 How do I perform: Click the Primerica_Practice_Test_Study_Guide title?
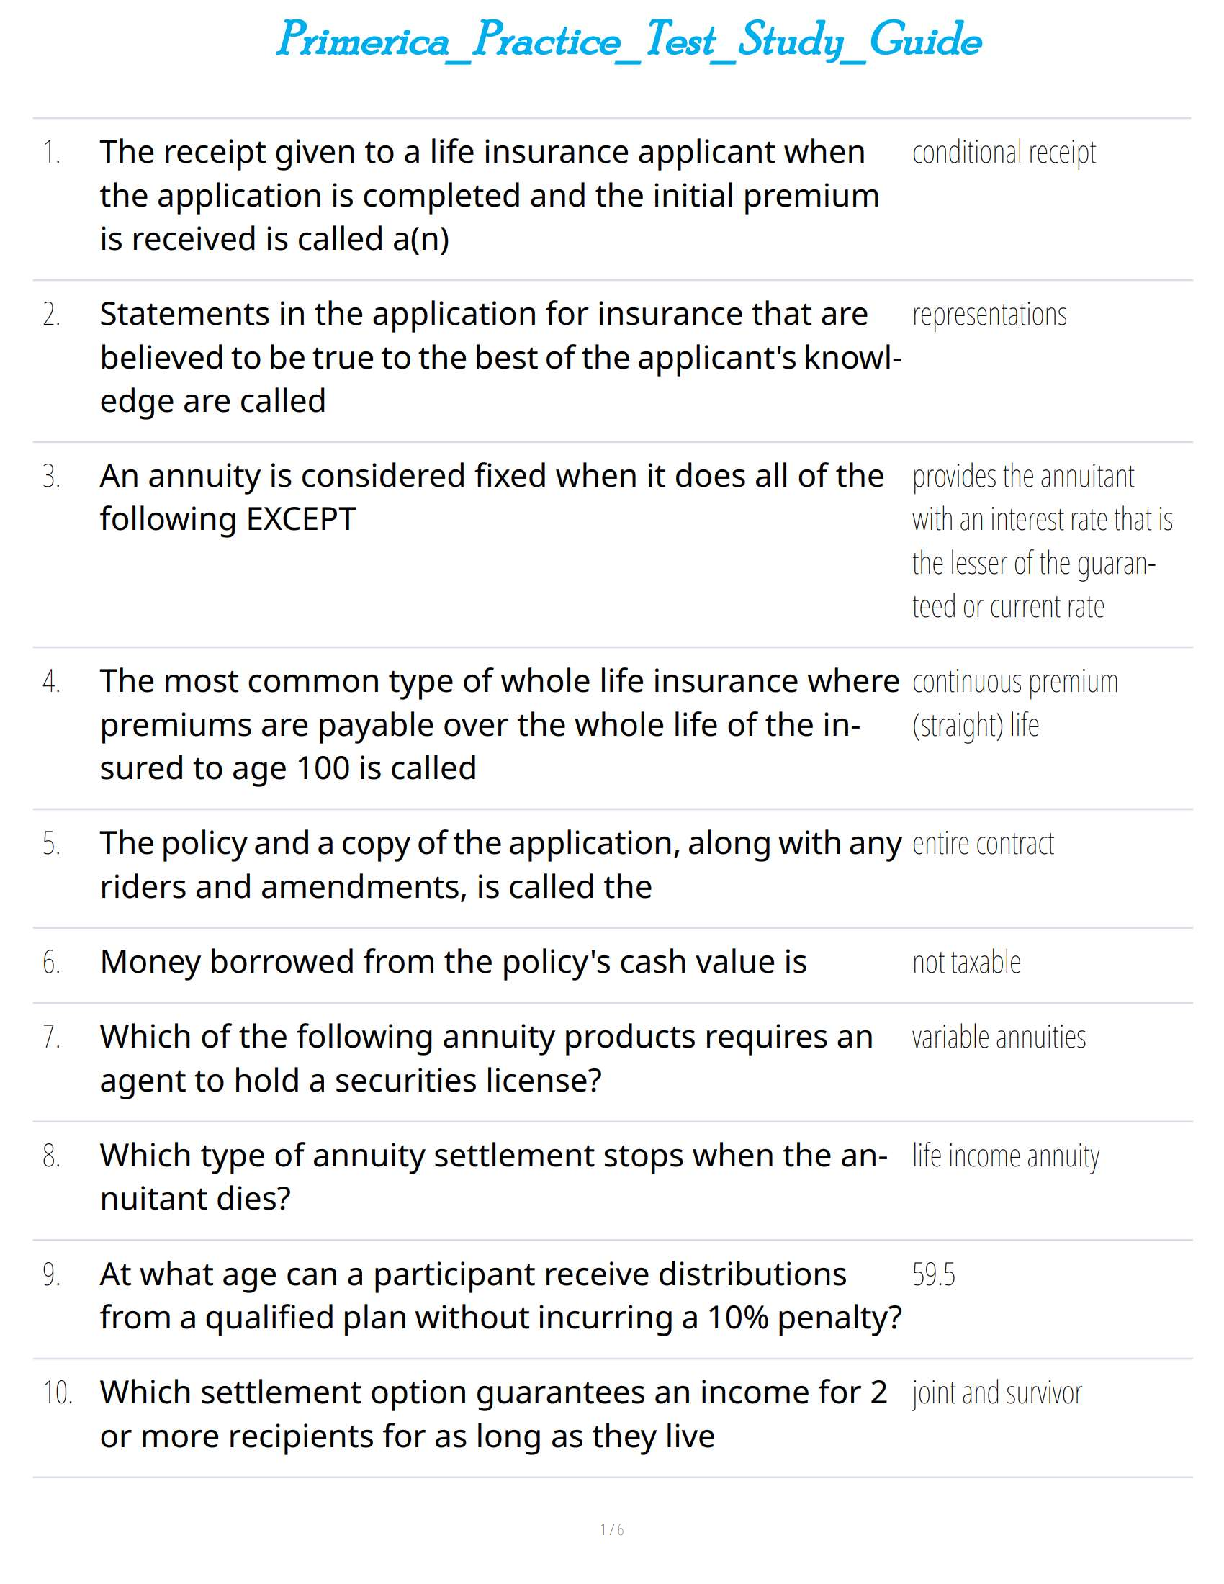(629, 41)
